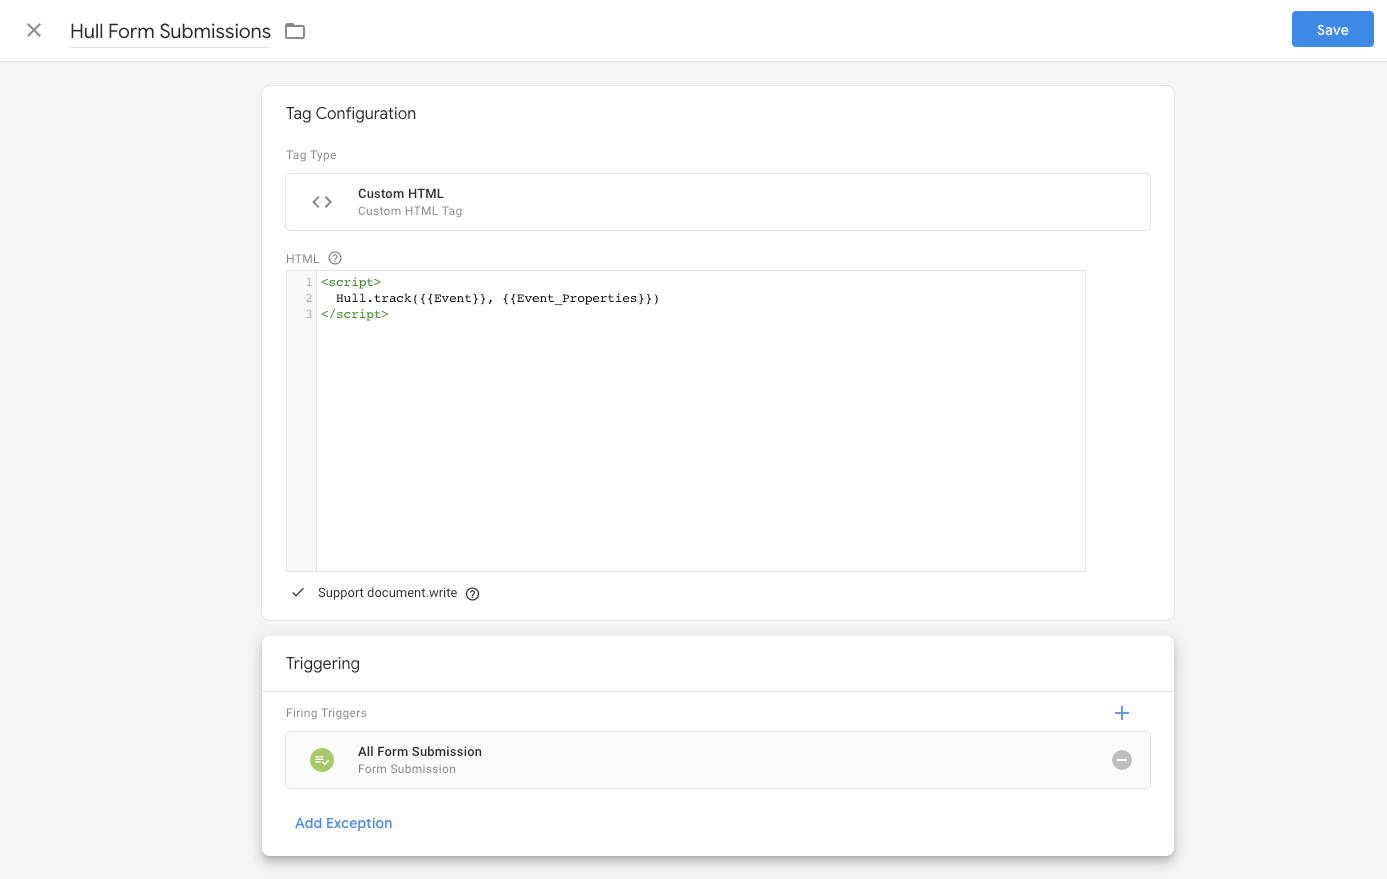Open help icon next to HTML label
The width and height of the screenshot is (1387, 879).
pyautogui.click(x=335, y=258)
